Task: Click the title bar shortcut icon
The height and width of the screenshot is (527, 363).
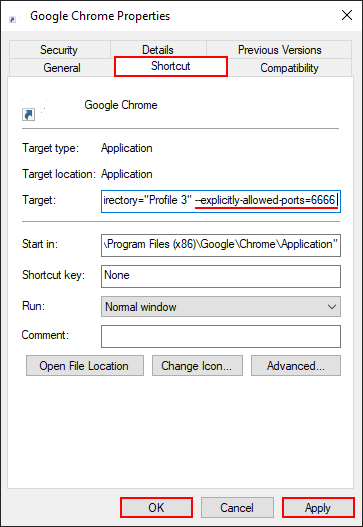Action: point(12,20)
